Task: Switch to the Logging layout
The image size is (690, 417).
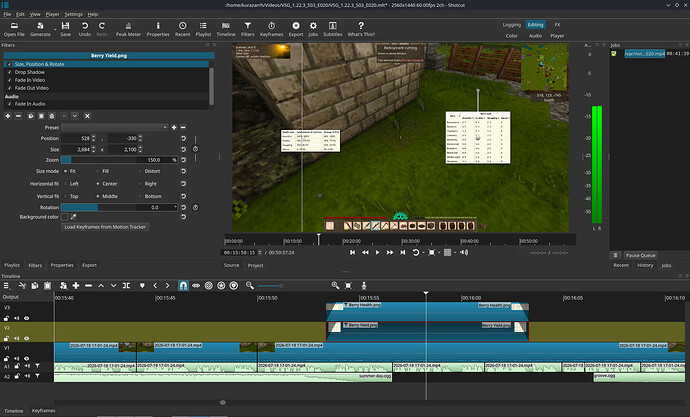Action: click(x=511, y=25)
